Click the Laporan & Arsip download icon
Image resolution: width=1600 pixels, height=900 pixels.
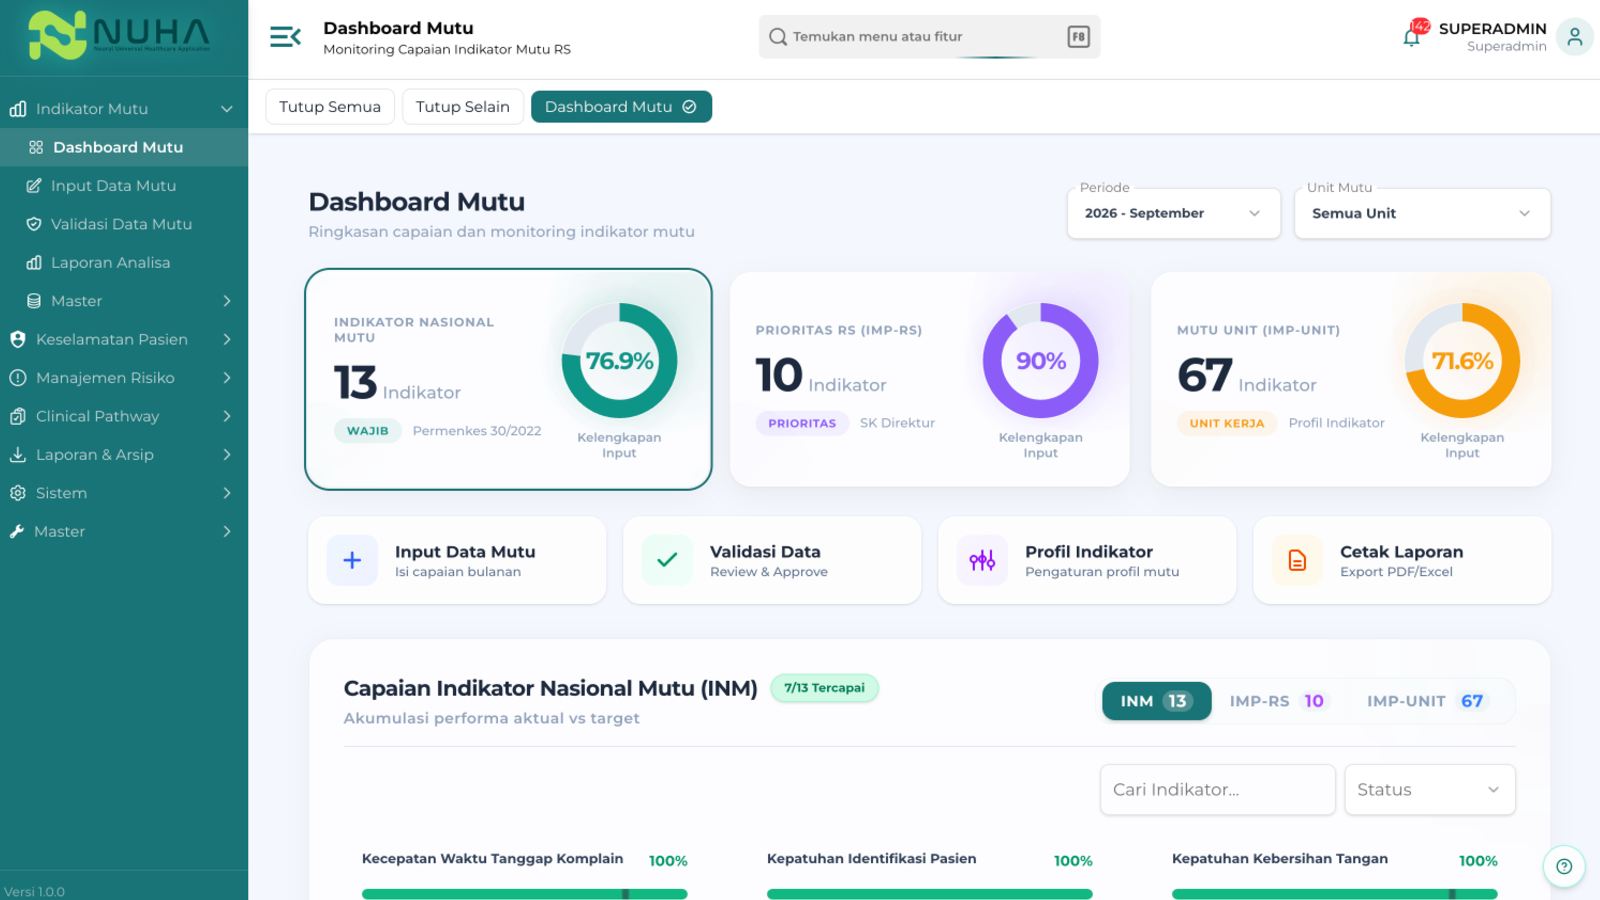pyautogui.click(x=17, y=455)
